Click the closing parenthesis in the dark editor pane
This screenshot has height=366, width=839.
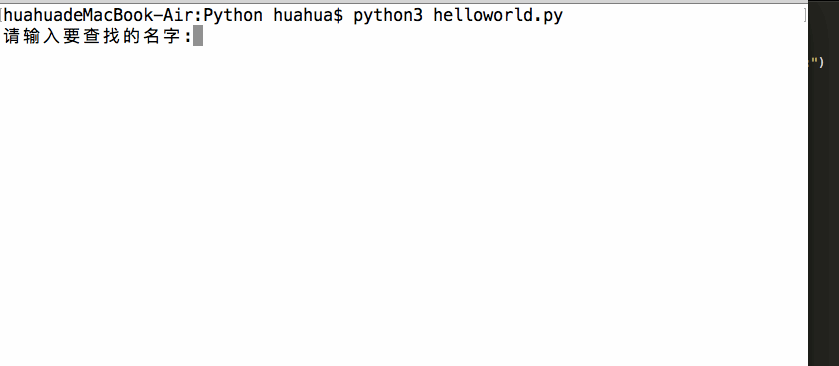(821, 63)
